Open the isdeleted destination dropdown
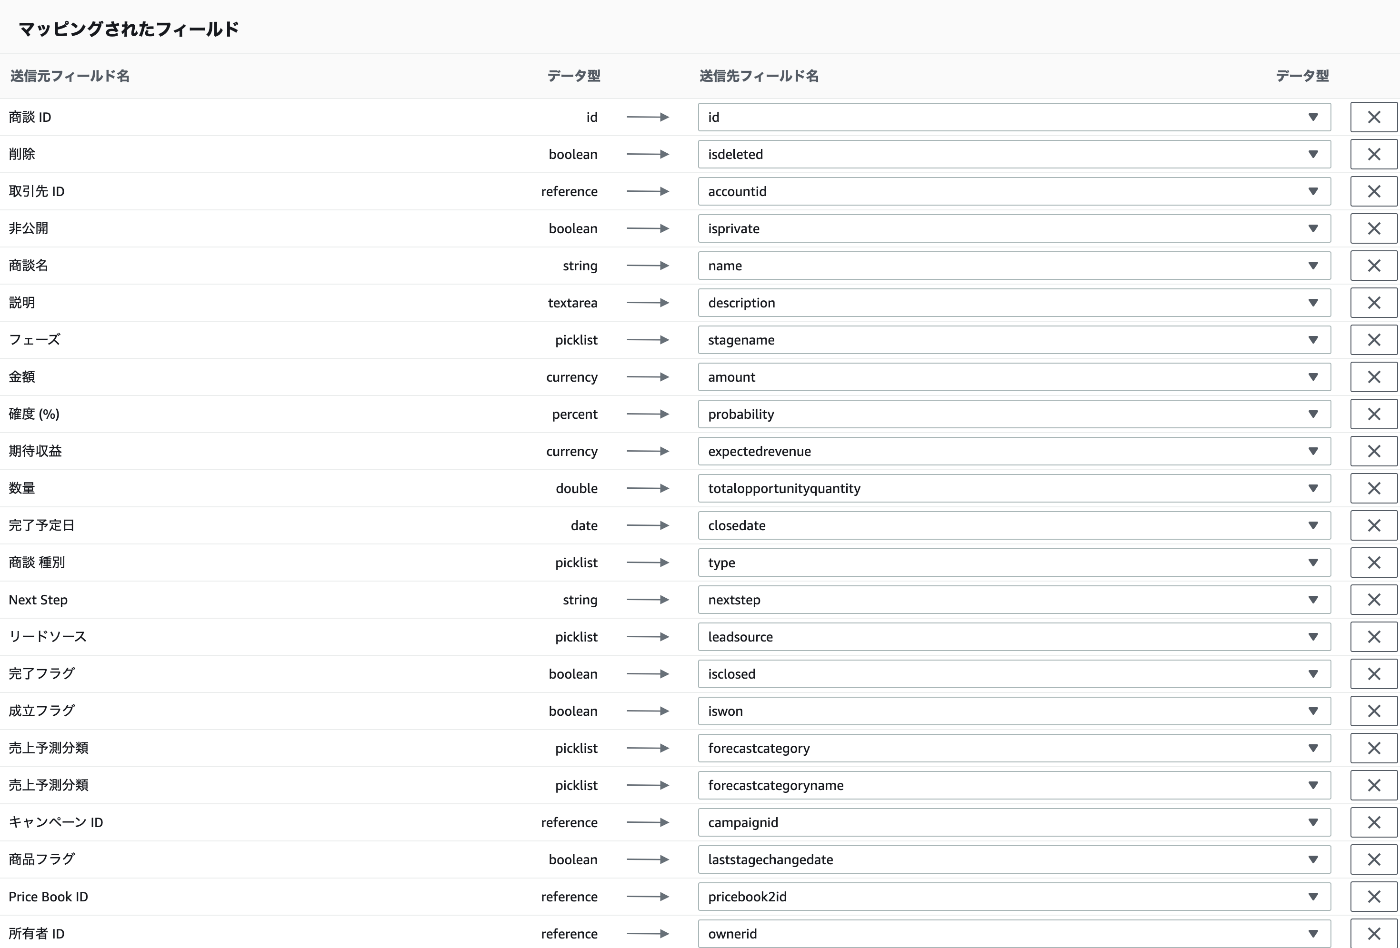Viewport: 1400px width, 948px height. pos(1014,154)
